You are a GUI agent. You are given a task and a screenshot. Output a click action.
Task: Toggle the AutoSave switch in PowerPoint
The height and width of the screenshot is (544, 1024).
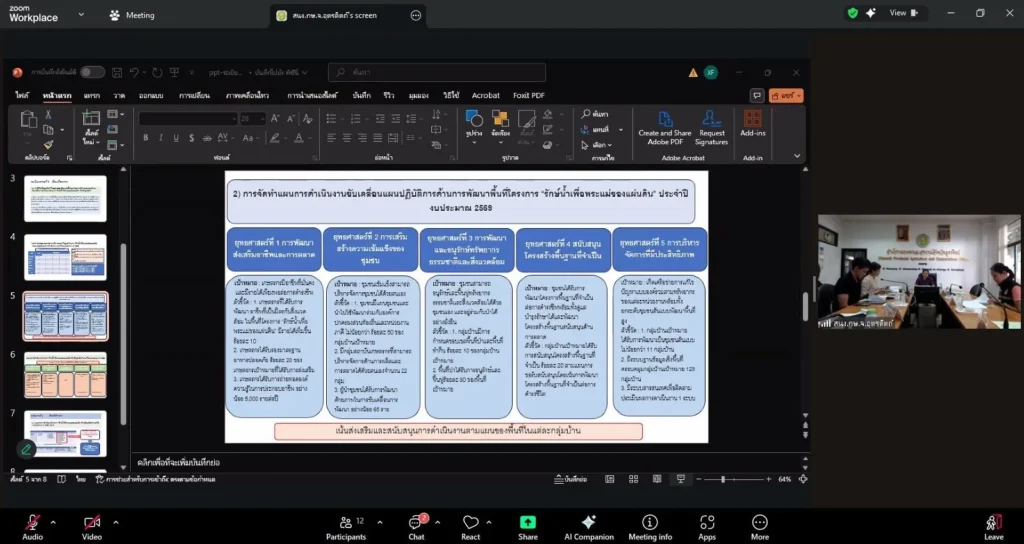[92, 72]
